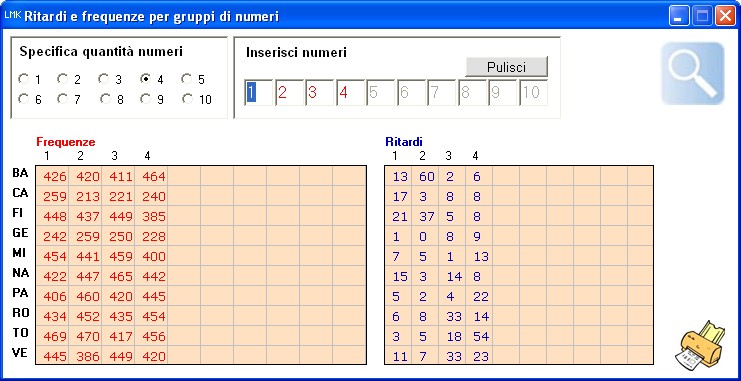Click the magnifying glass search icon
This screenshot has height=381, width=741.
[x=692, y=73]
